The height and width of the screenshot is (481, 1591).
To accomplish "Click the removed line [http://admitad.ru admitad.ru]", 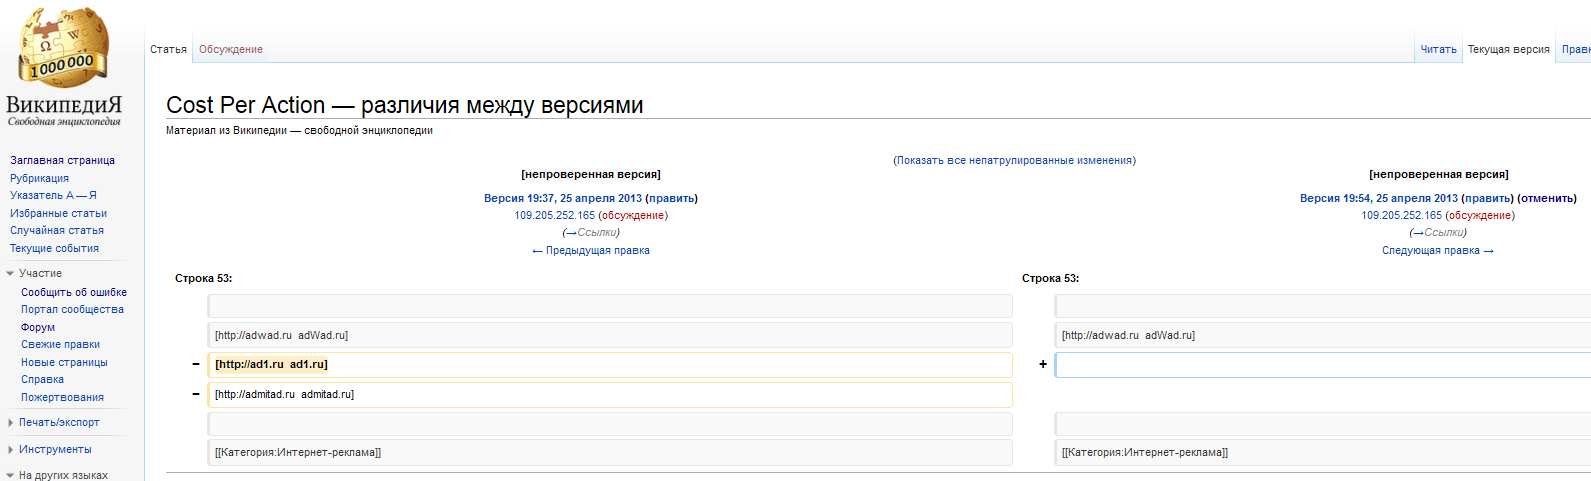I will tap(610, 395).
